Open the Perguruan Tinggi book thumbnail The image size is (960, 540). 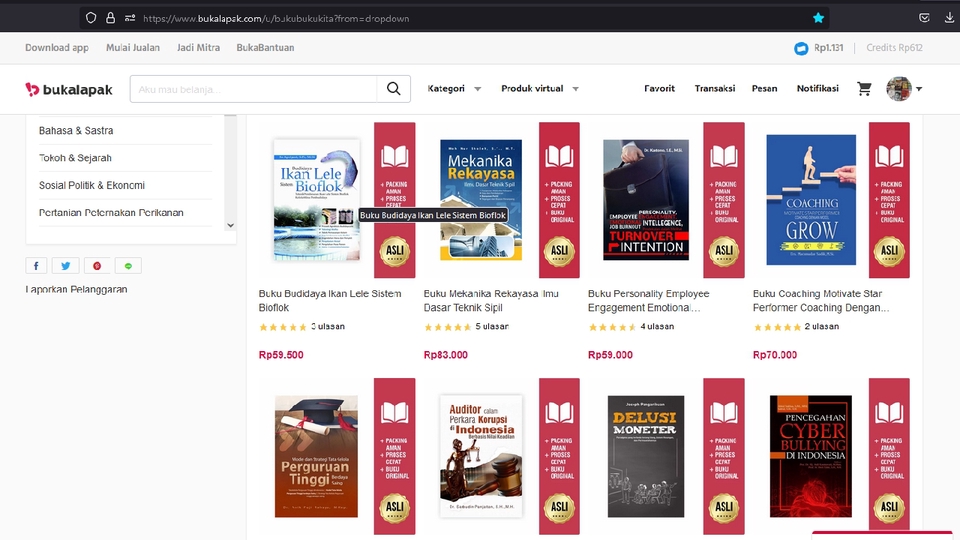pos(316,457)
